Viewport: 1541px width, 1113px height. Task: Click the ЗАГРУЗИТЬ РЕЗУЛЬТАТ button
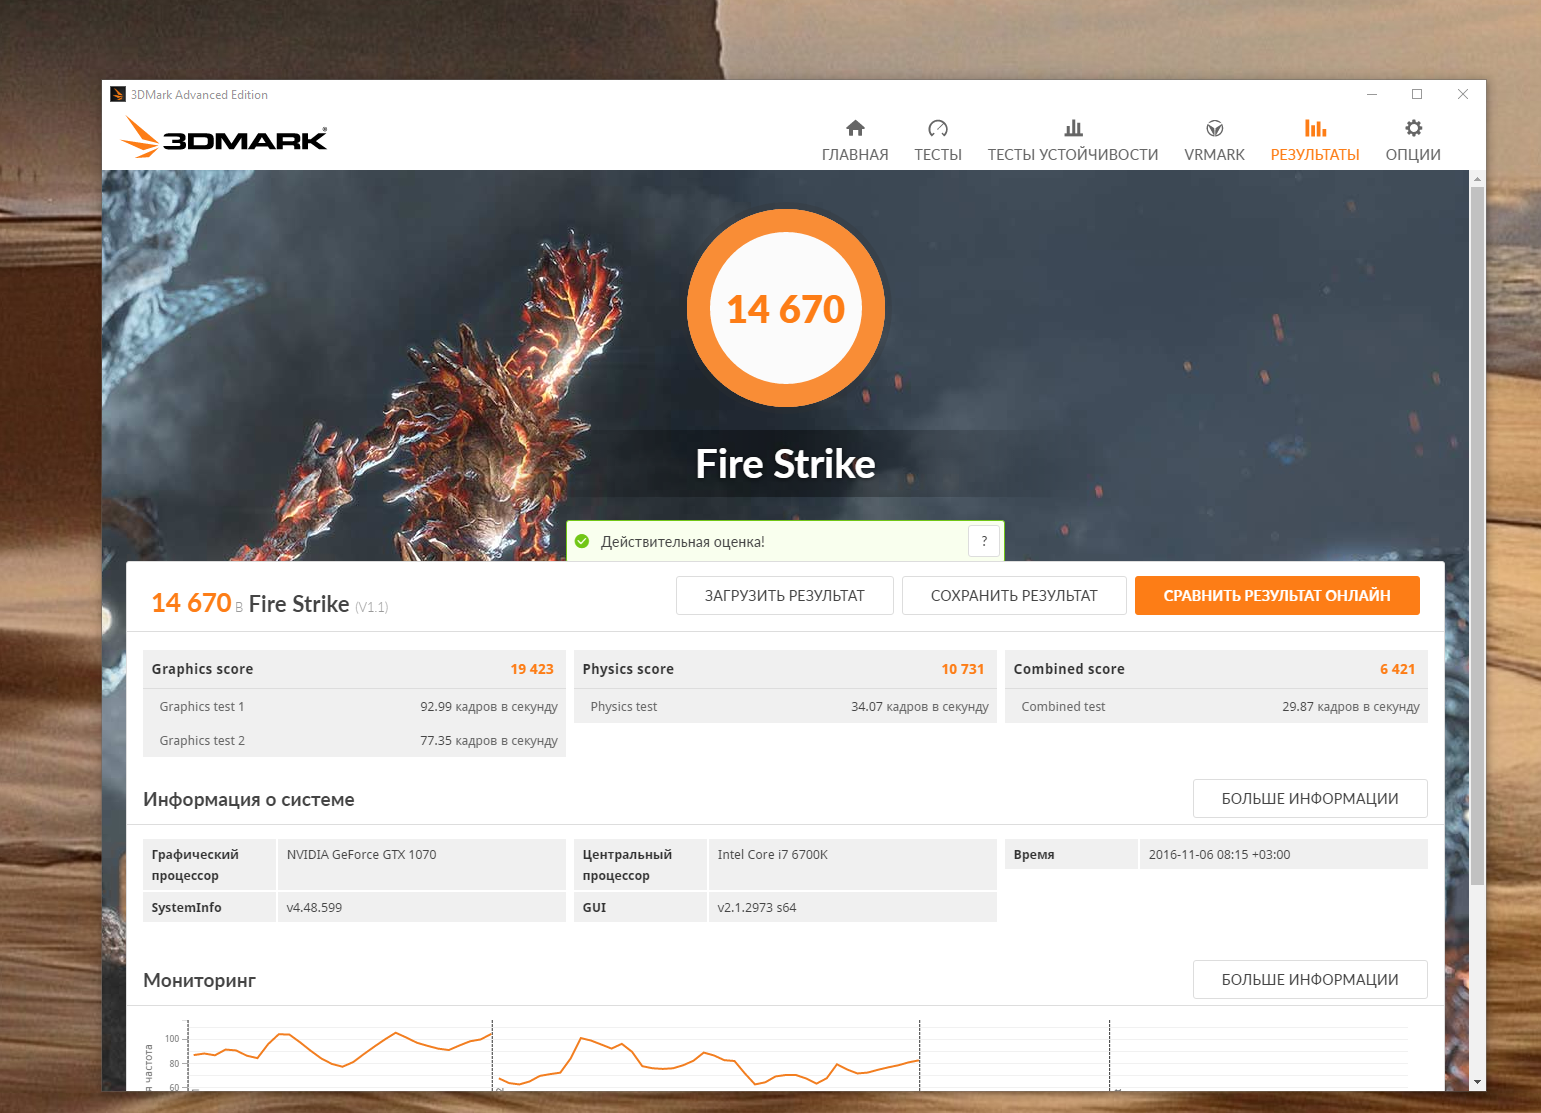785,595
